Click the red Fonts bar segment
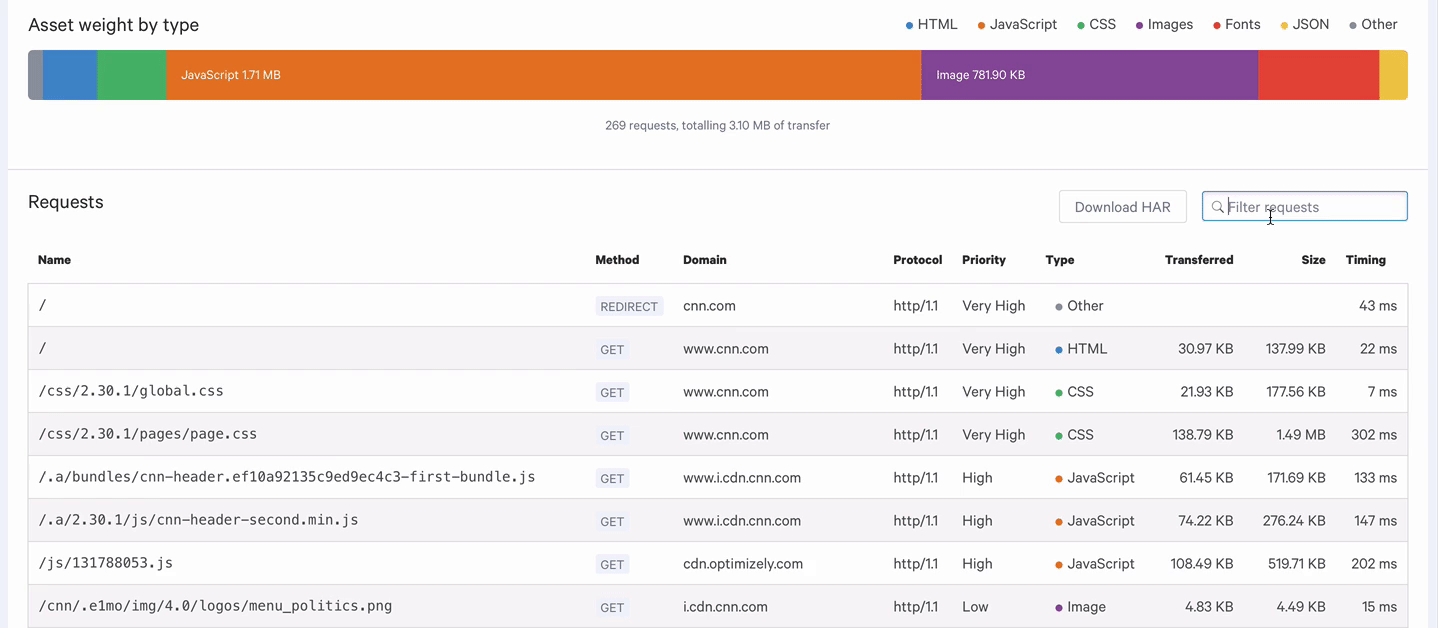 [x=1318, y=75]
